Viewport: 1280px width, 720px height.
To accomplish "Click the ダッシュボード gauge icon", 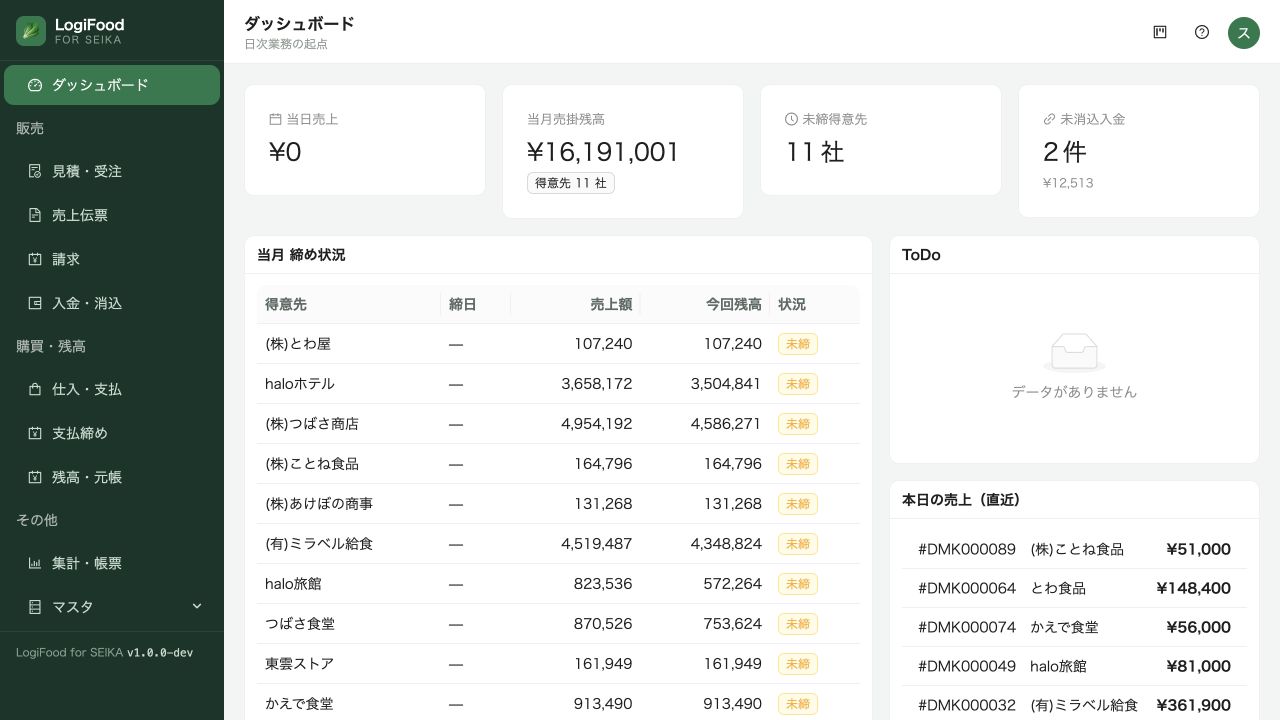I will [35, 85].
